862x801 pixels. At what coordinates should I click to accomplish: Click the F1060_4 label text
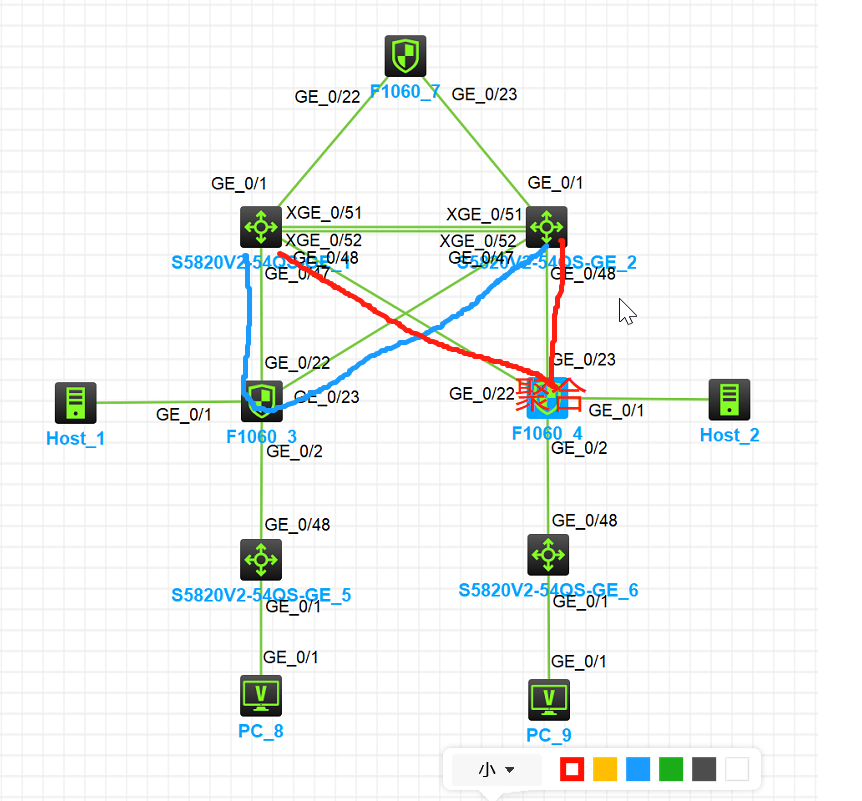coord(548,433)
